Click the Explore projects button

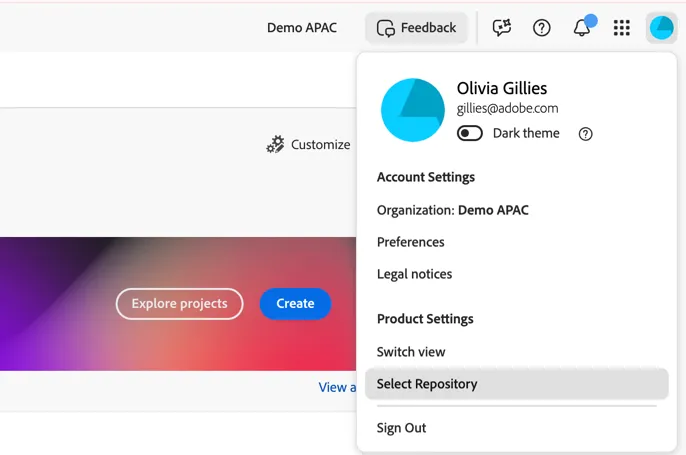tap(179, 304)
